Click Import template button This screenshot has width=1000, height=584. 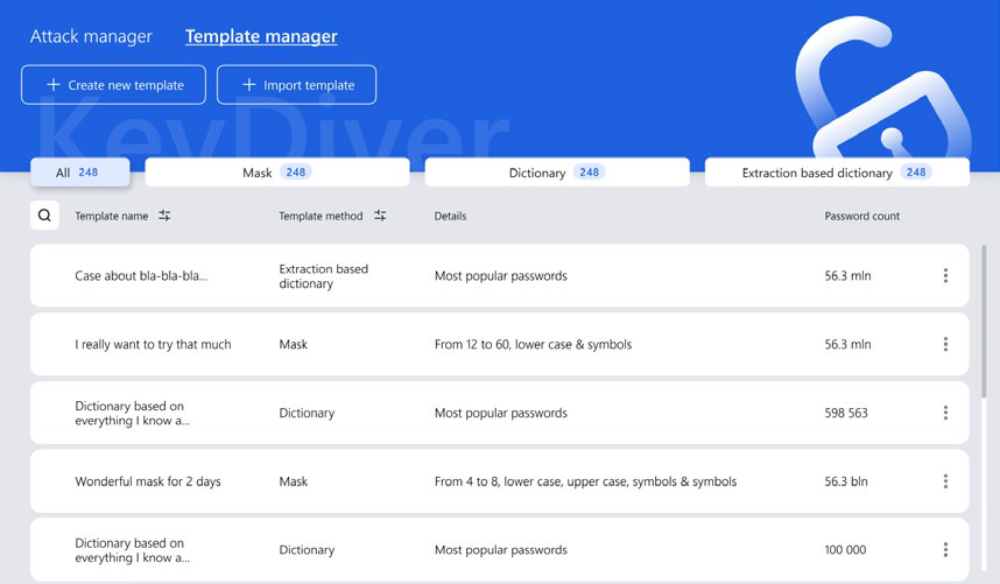[x=296, y=85]
